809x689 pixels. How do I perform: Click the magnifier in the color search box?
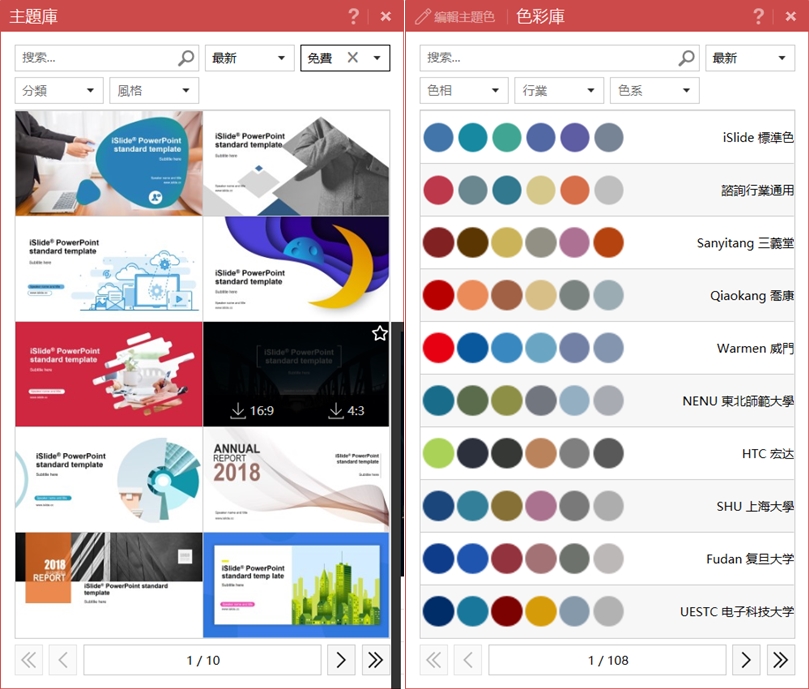point(686,58)
